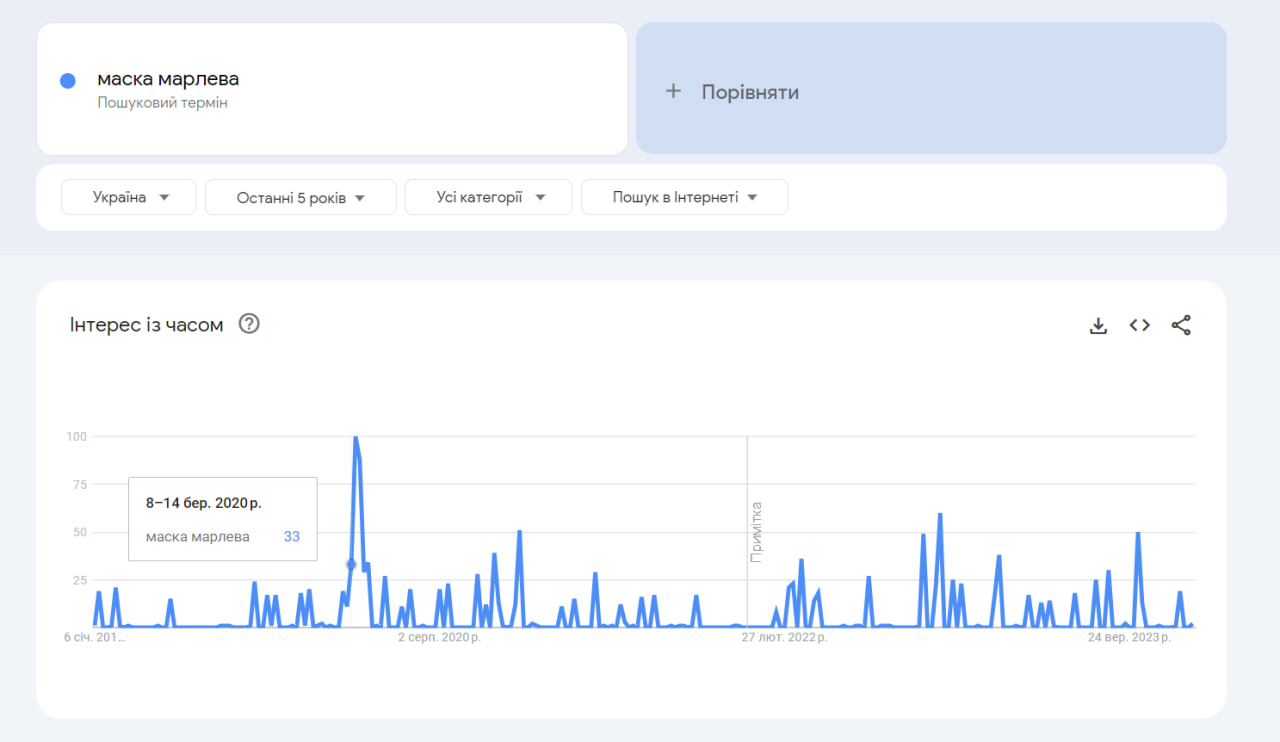1280x742 pixels.
Task: Click the Пошуковий термін label
Action: click(x=162, y=102)
